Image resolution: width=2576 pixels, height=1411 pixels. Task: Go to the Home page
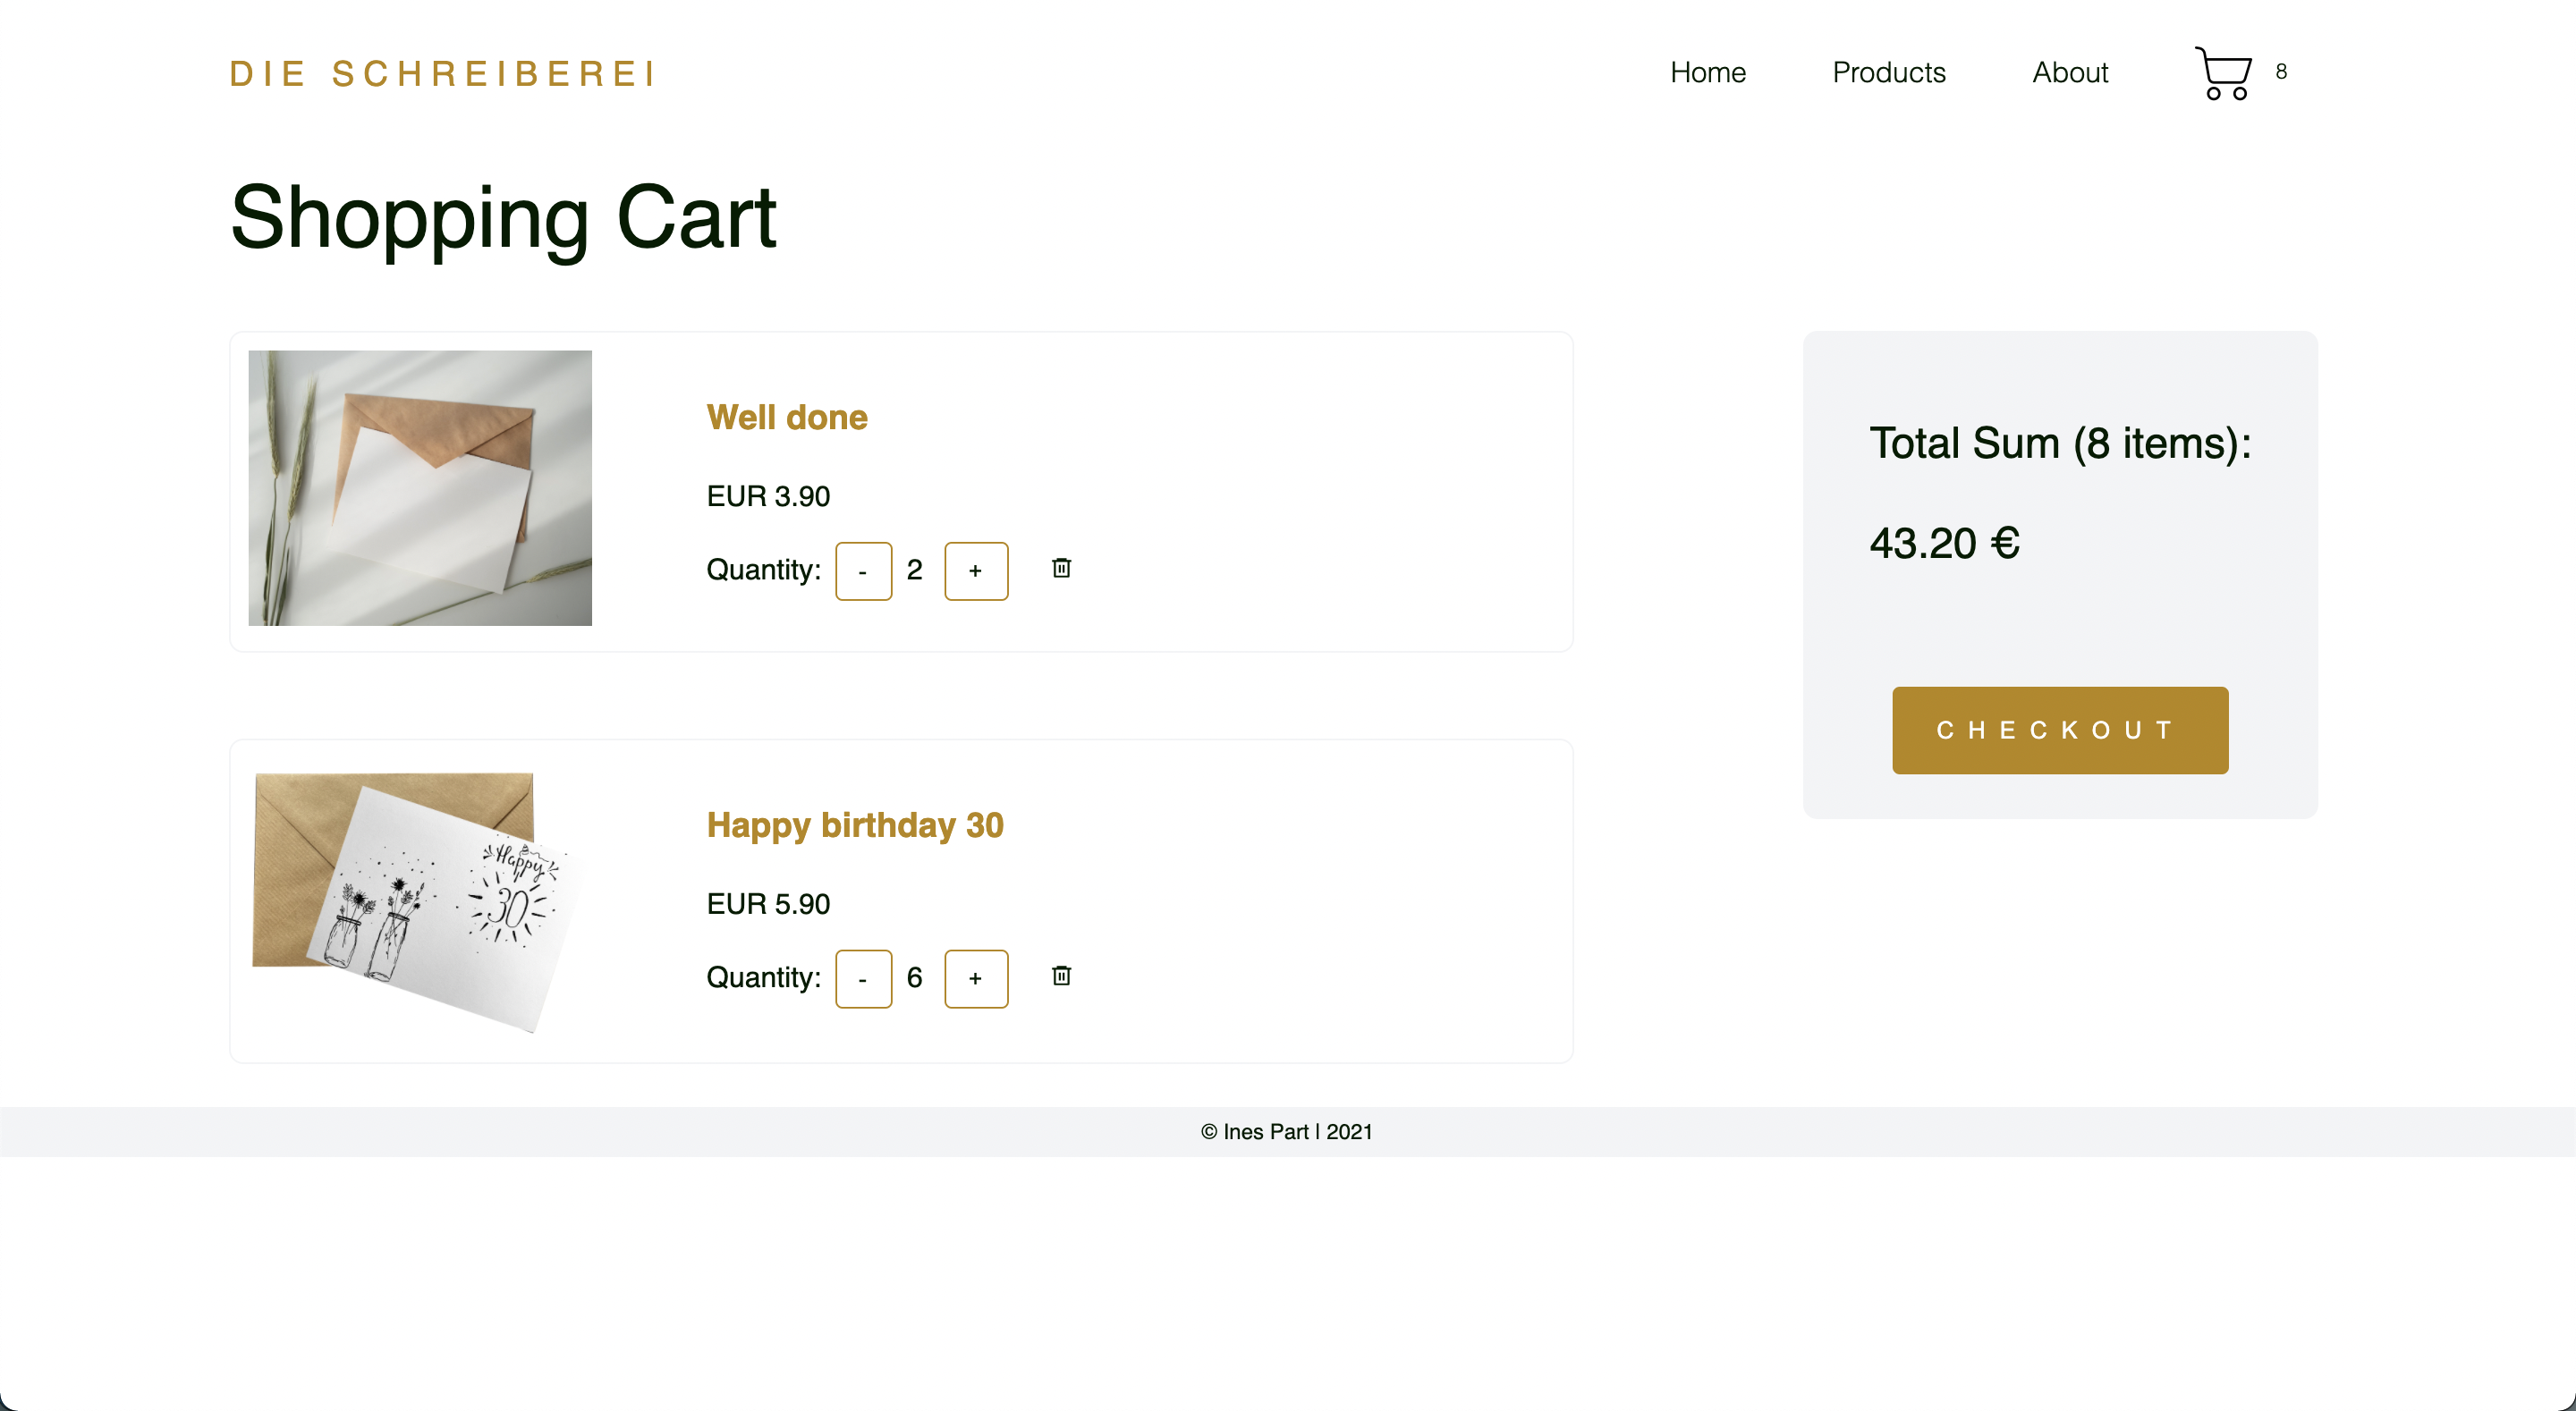click(x=1707, y=73)
